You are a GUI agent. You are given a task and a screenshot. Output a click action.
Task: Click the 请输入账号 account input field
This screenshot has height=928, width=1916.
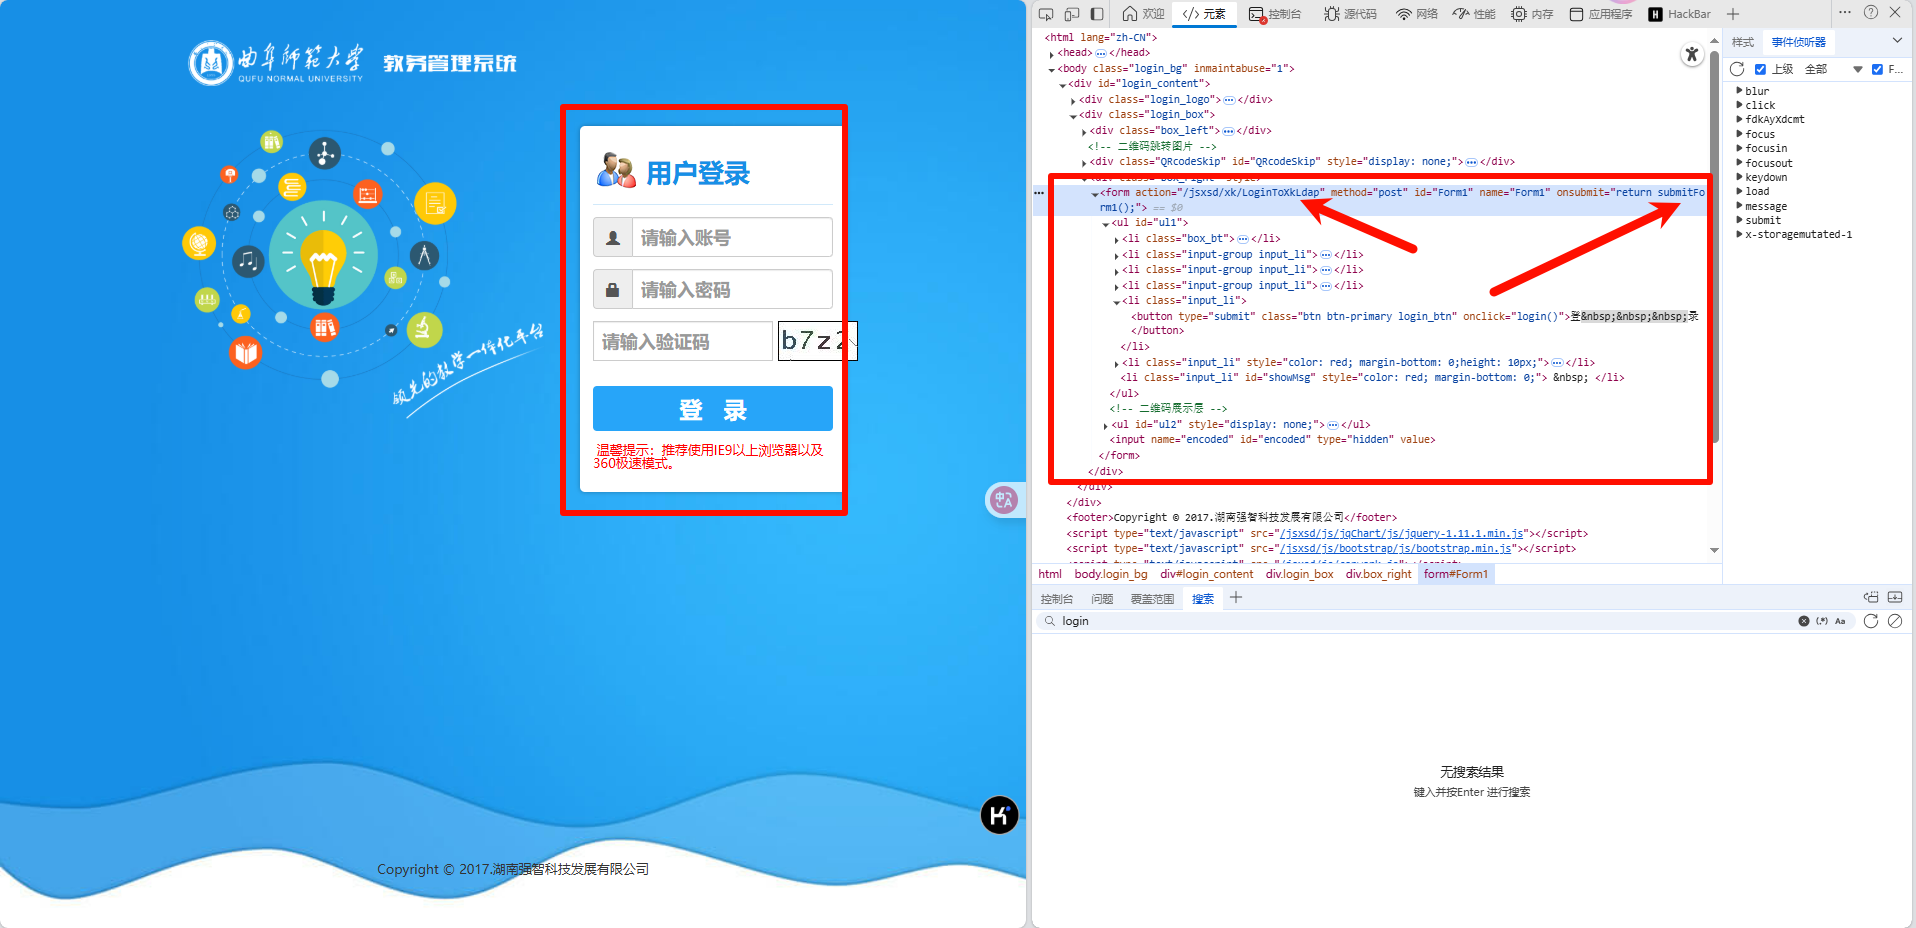pyautogui.click(x=732, y=237)
